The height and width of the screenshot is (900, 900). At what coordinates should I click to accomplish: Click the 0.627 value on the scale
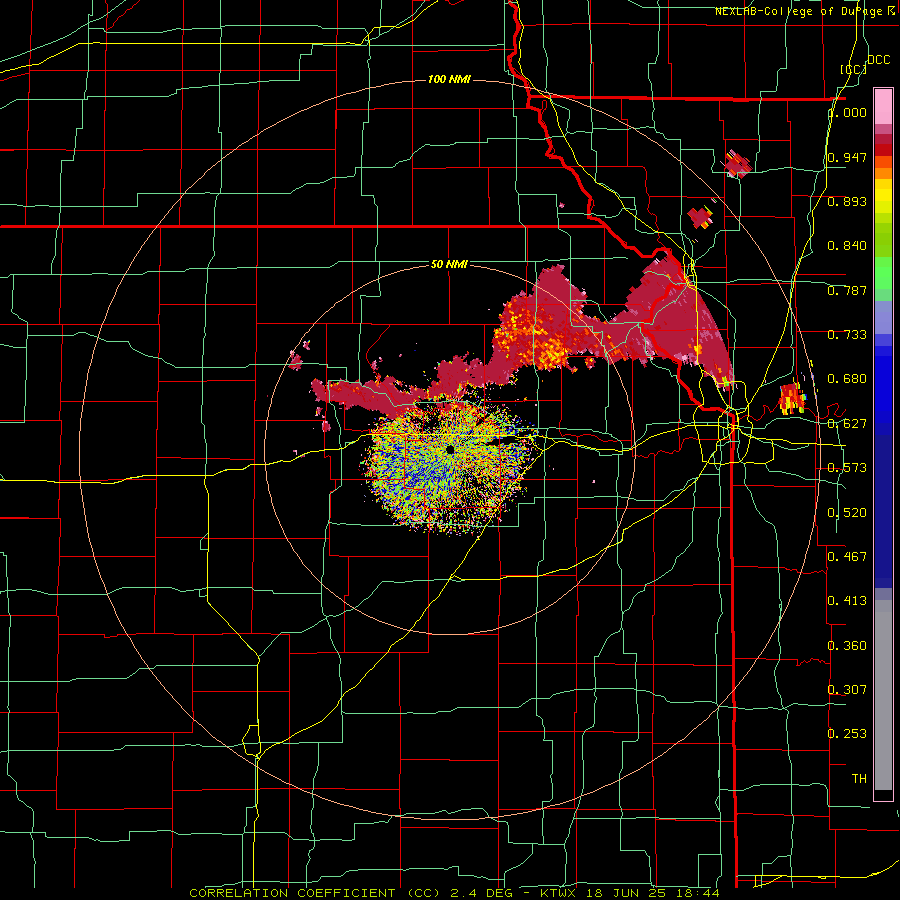point(847,424)
